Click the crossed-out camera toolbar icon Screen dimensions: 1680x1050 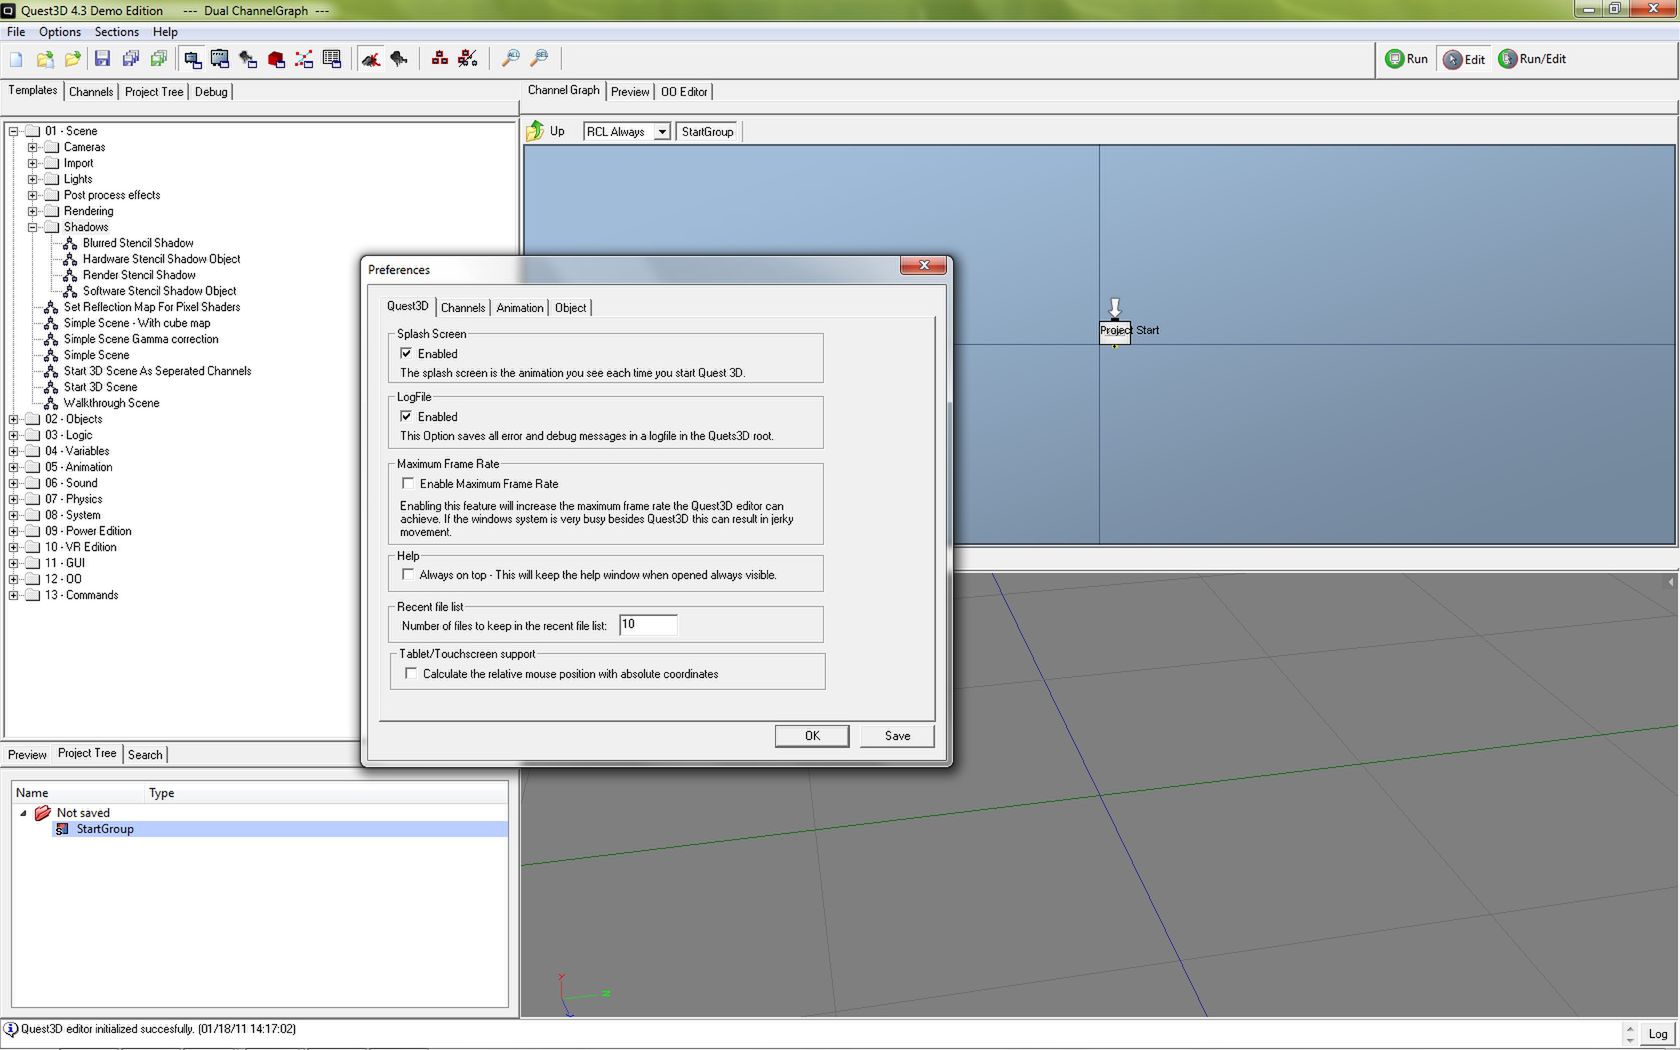tap(370, 59)
